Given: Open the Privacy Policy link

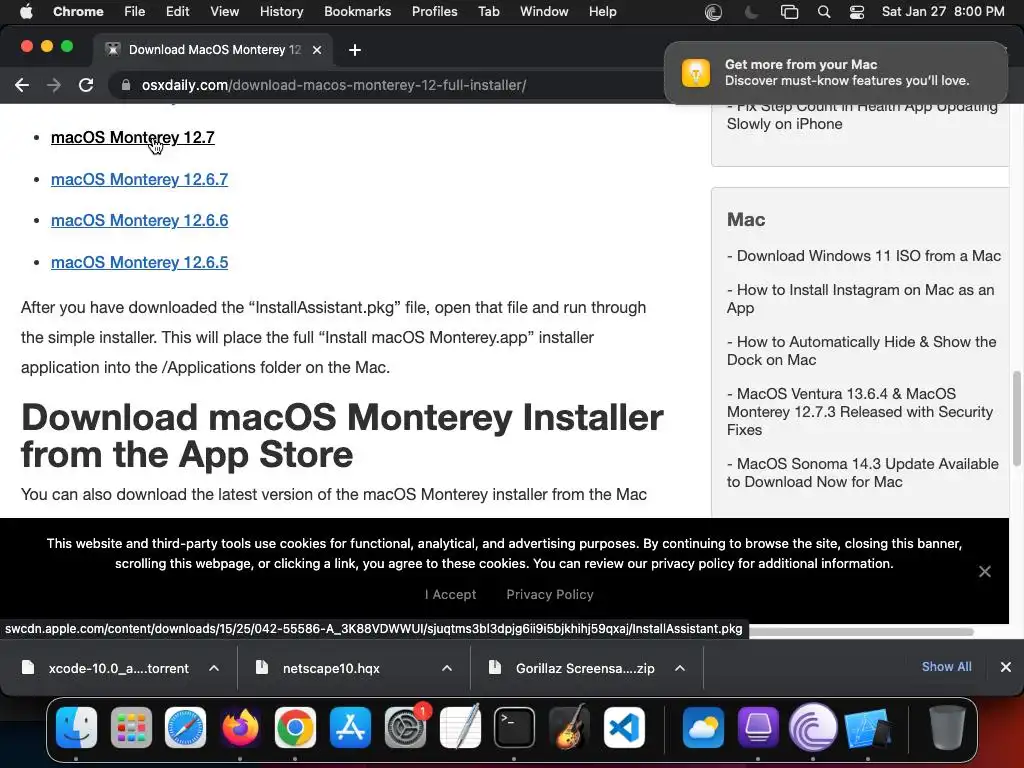Looking at the screenshot, I should coord(550,594).
